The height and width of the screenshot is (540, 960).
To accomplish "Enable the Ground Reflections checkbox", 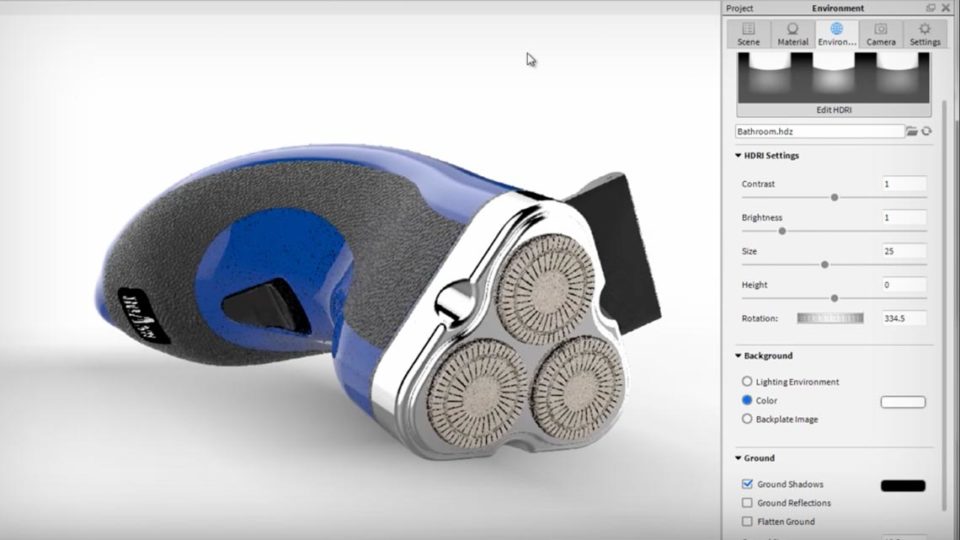I will [x=747, y=503].
